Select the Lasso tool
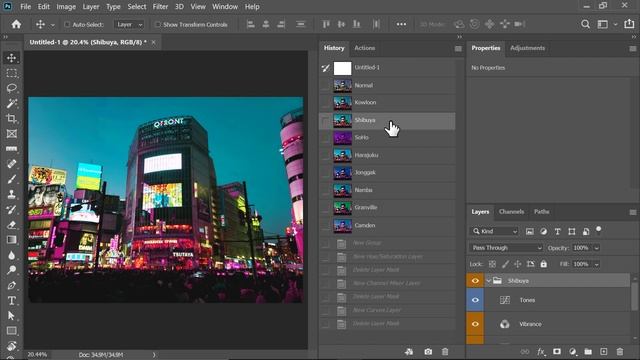Screen dimensions: 640x360 click(x=11, y=88)
